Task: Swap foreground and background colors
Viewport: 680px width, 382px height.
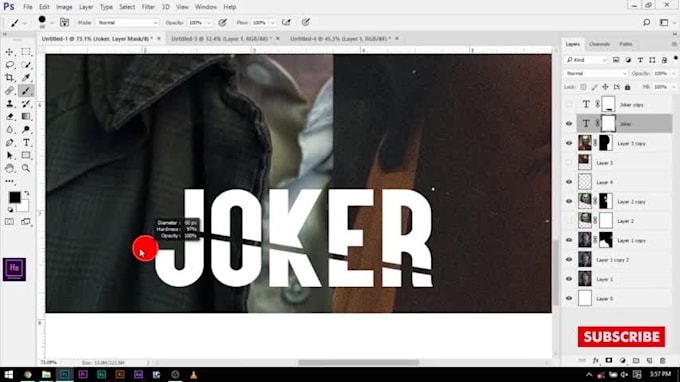Action: click(x=27, y=193)
